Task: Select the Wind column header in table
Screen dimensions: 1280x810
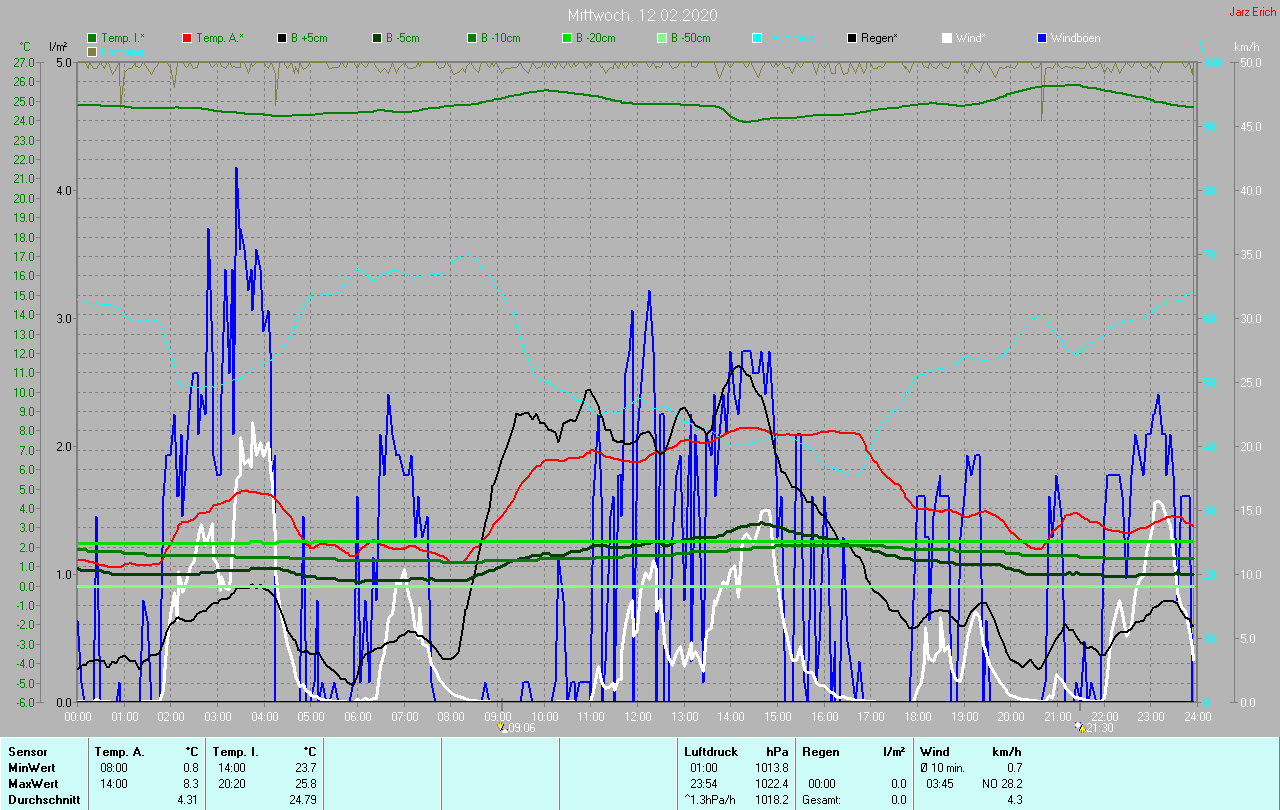Action: 935,751
